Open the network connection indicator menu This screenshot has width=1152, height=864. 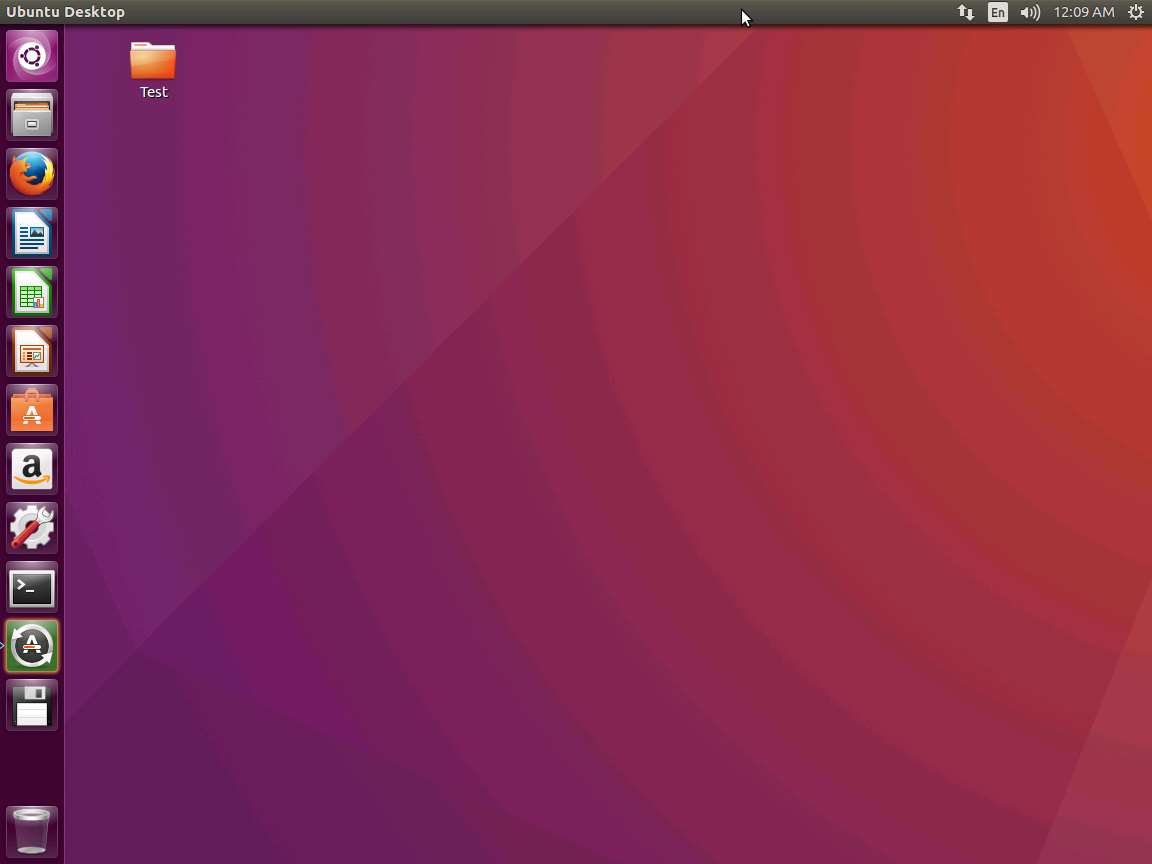coord(965,12)
